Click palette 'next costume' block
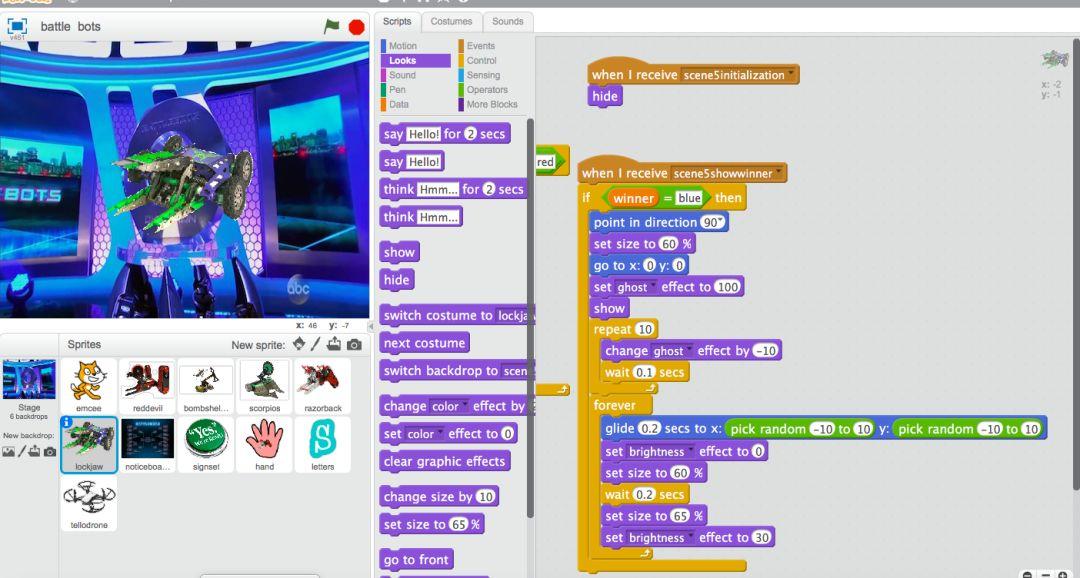The width and height of the screenshot is (1080, 578). pos(424,343)
